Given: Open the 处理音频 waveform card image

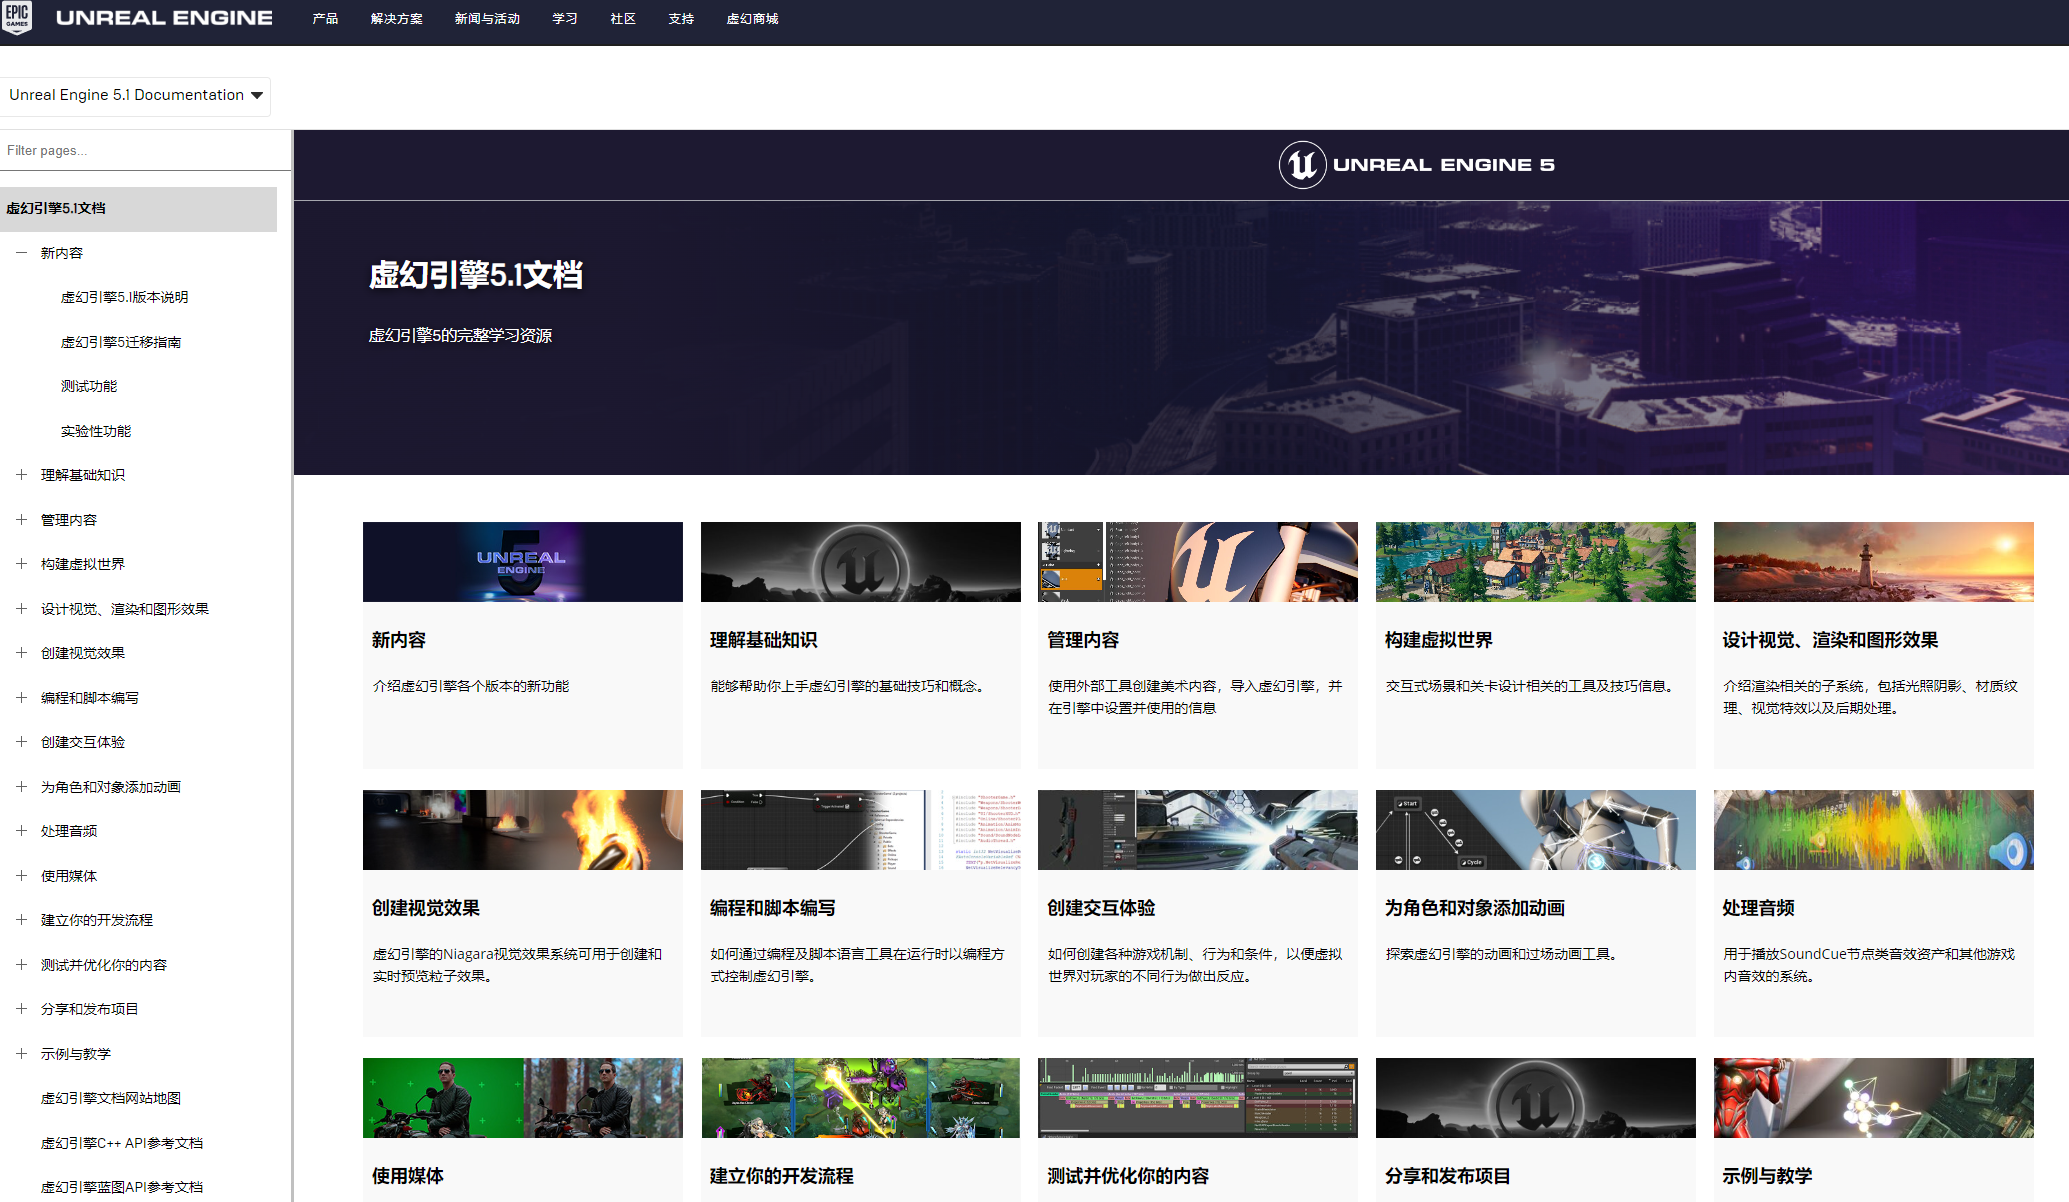Looking at the screenshot, I should point(1872,830).
